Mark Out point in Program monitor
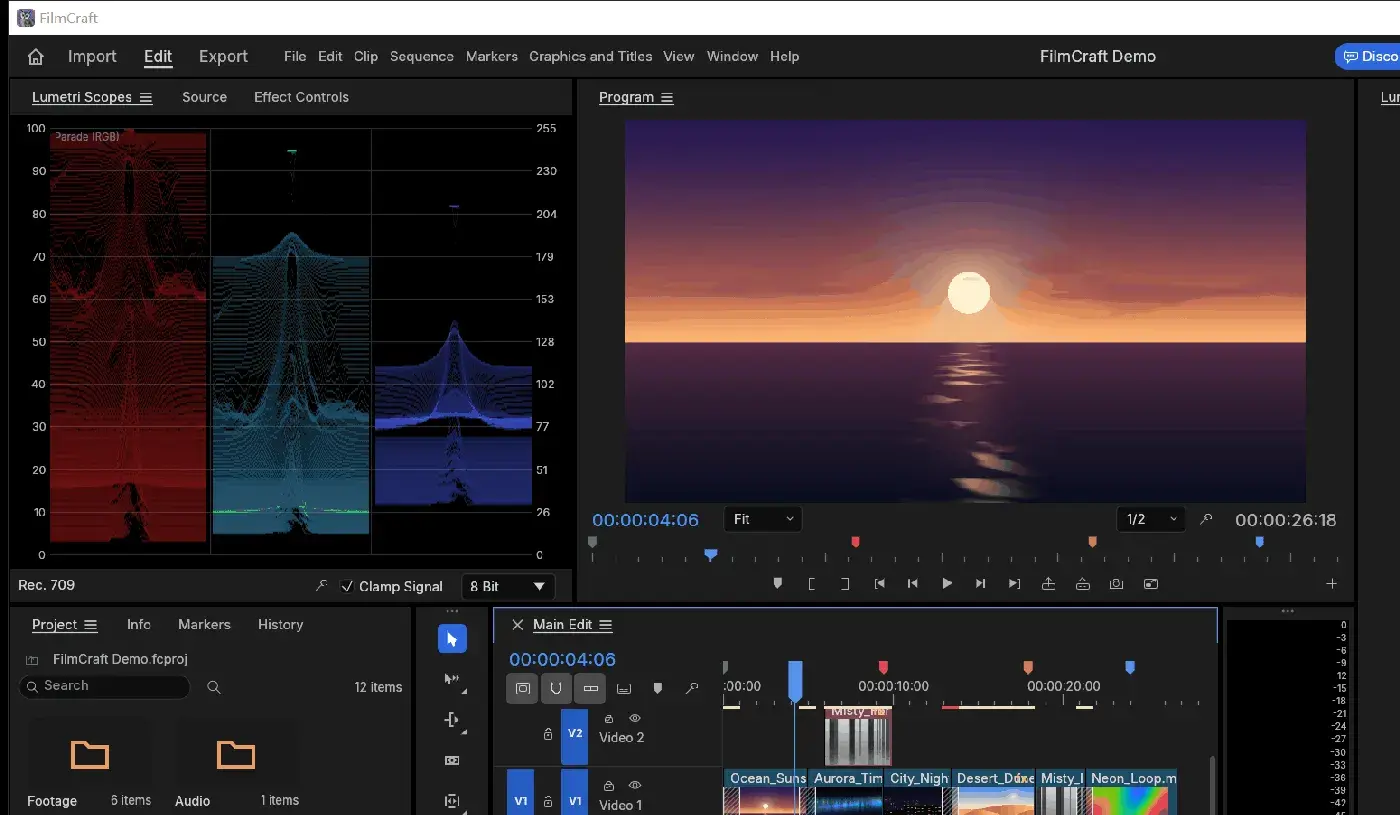This screenshot has height=815, width=1400. (x=845, y=584)
